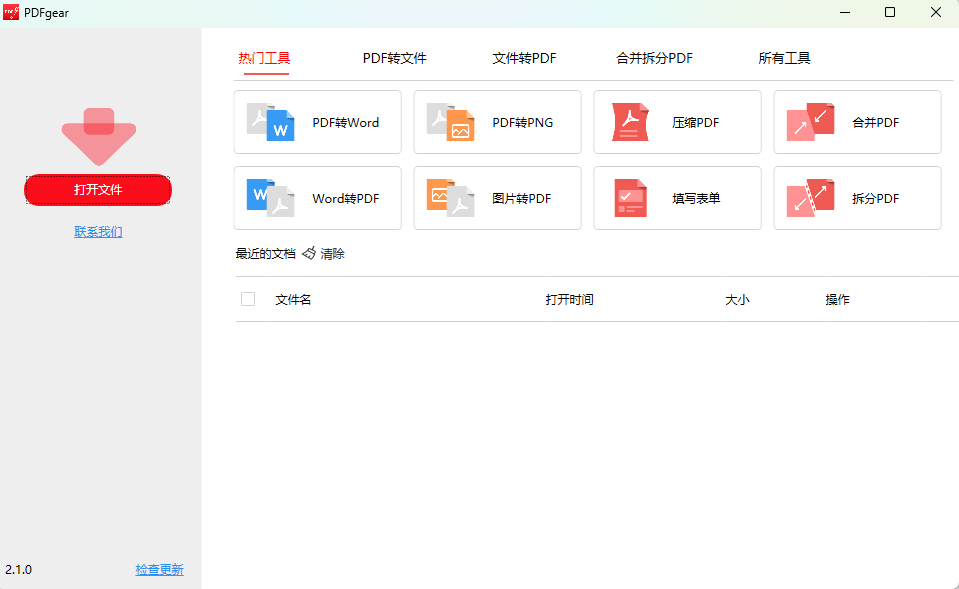Viewport: 959px width, 589px height.
Task: Click the PDFgear logo in title bar
Action: tap(11, 12)
